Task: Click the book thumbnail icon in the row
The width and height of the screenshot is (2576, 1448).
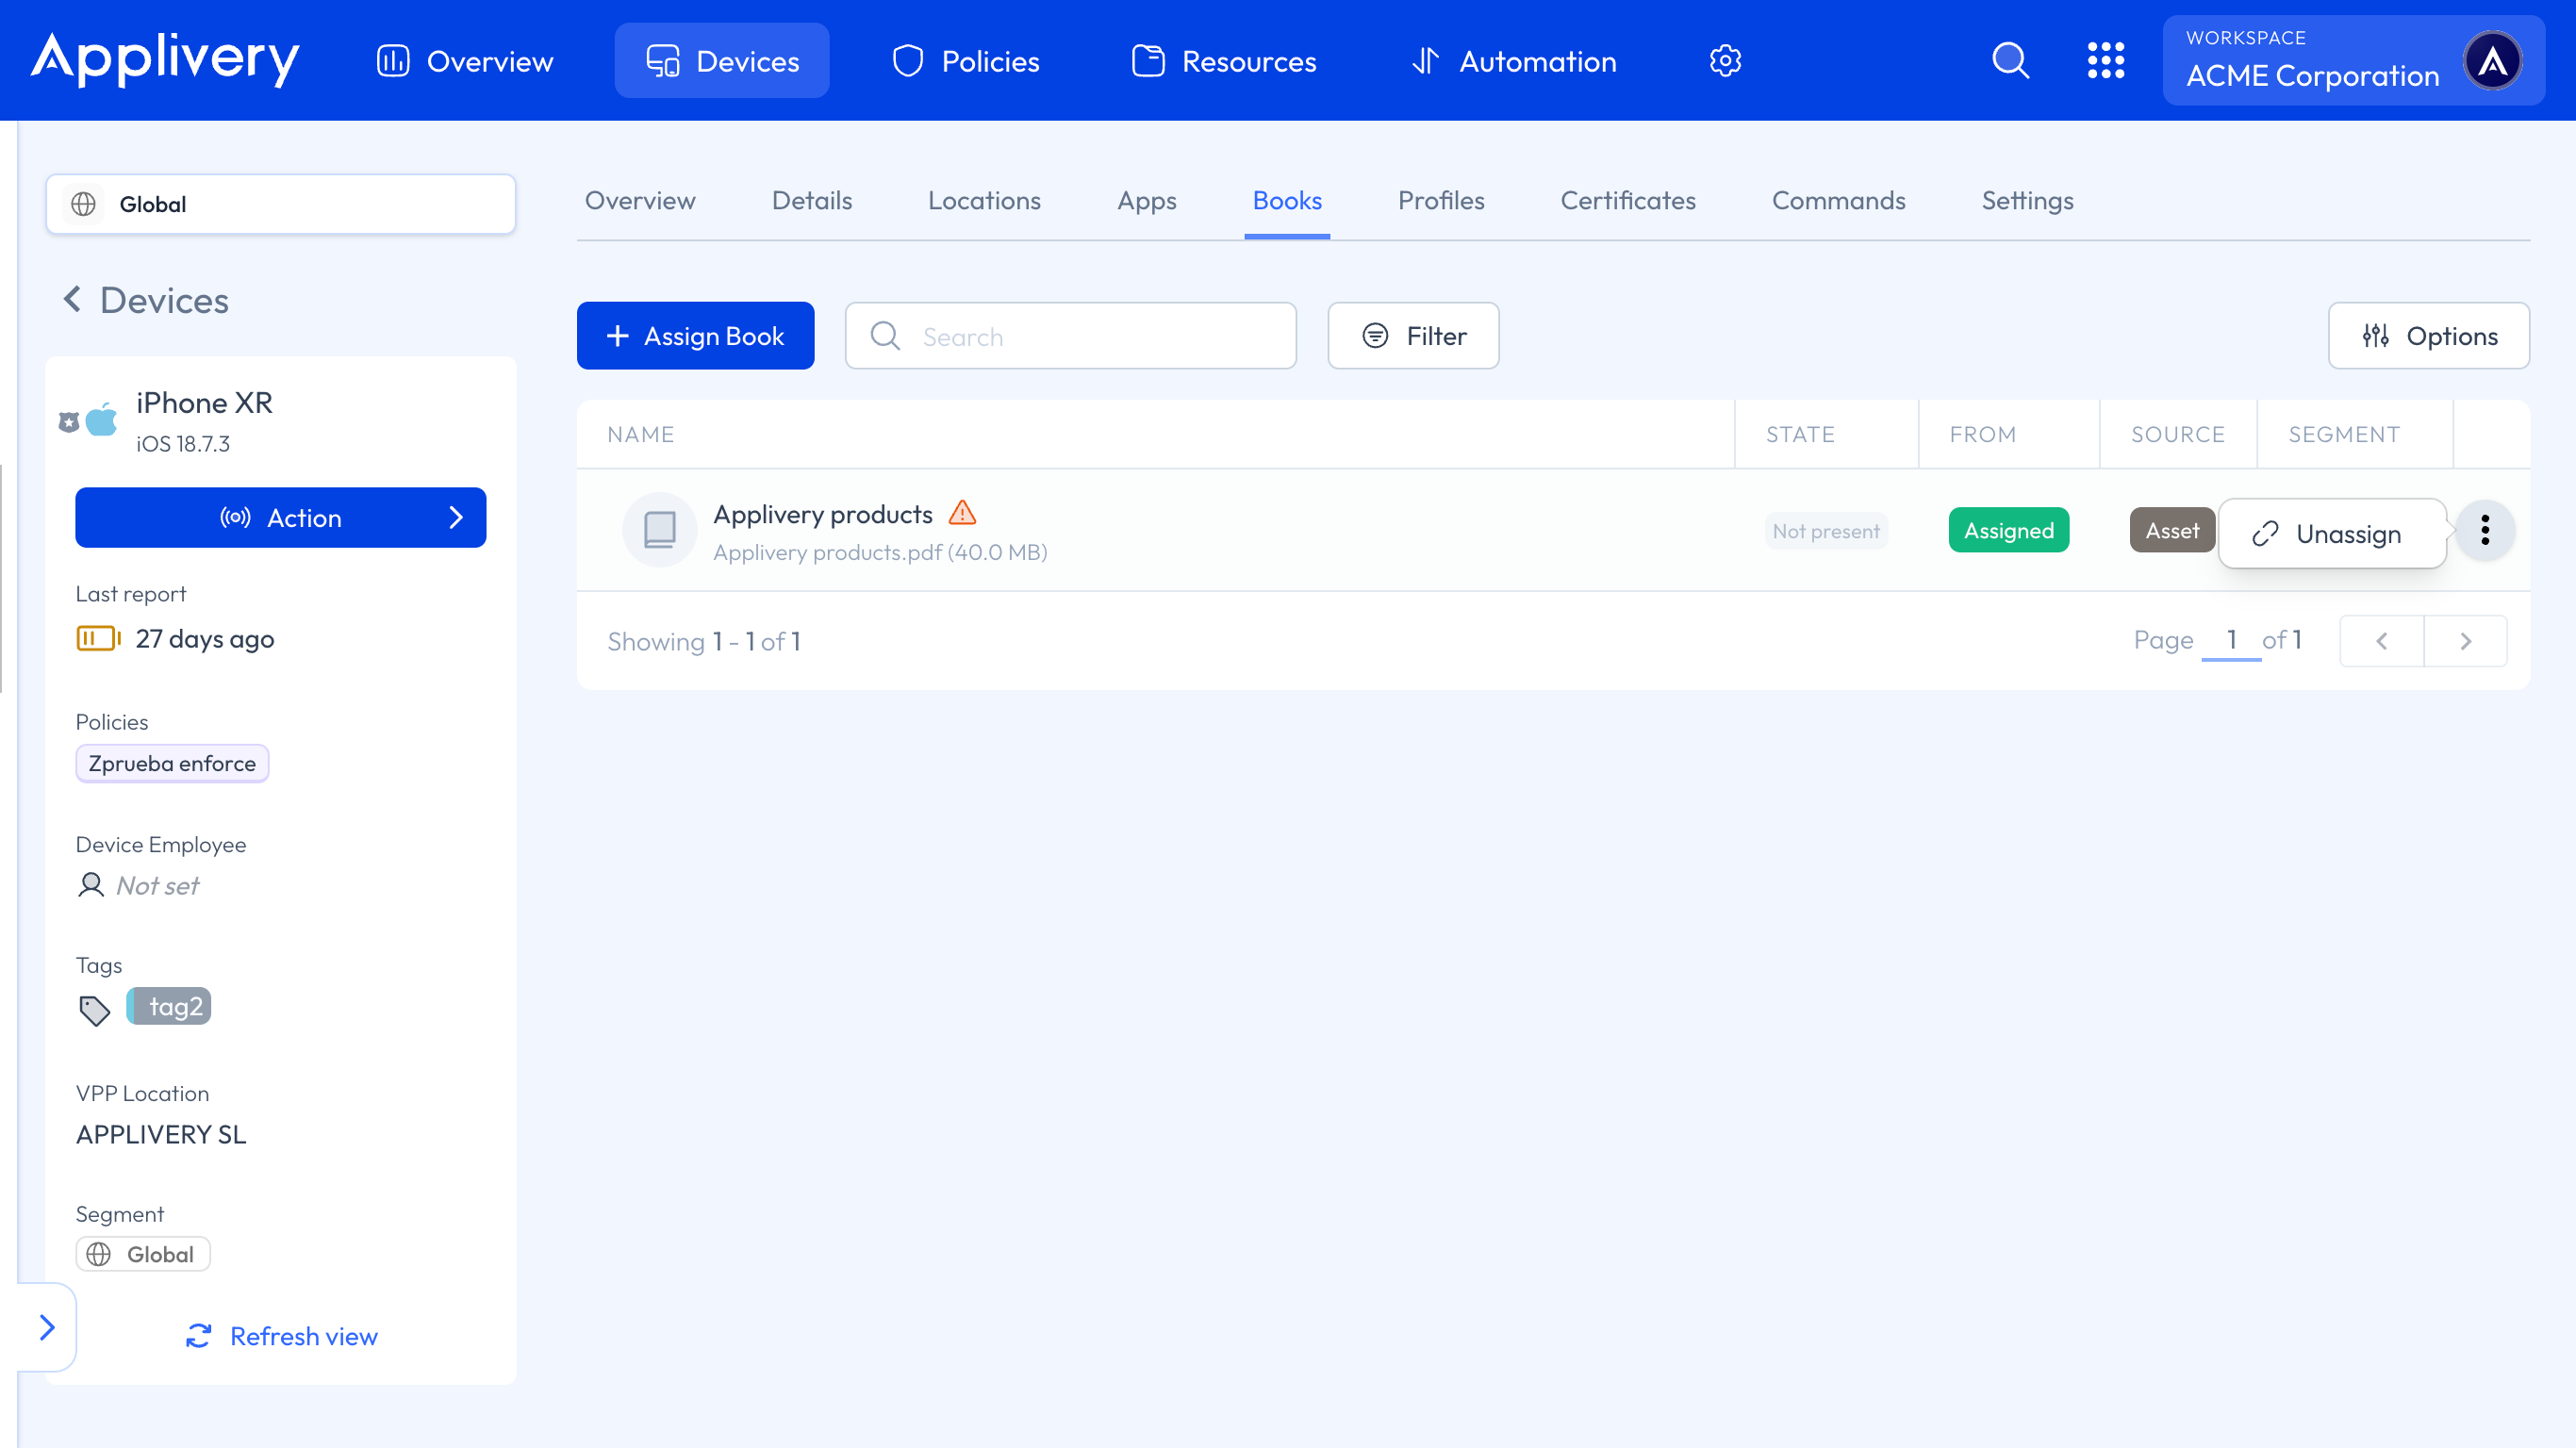Action: (659, 530)
